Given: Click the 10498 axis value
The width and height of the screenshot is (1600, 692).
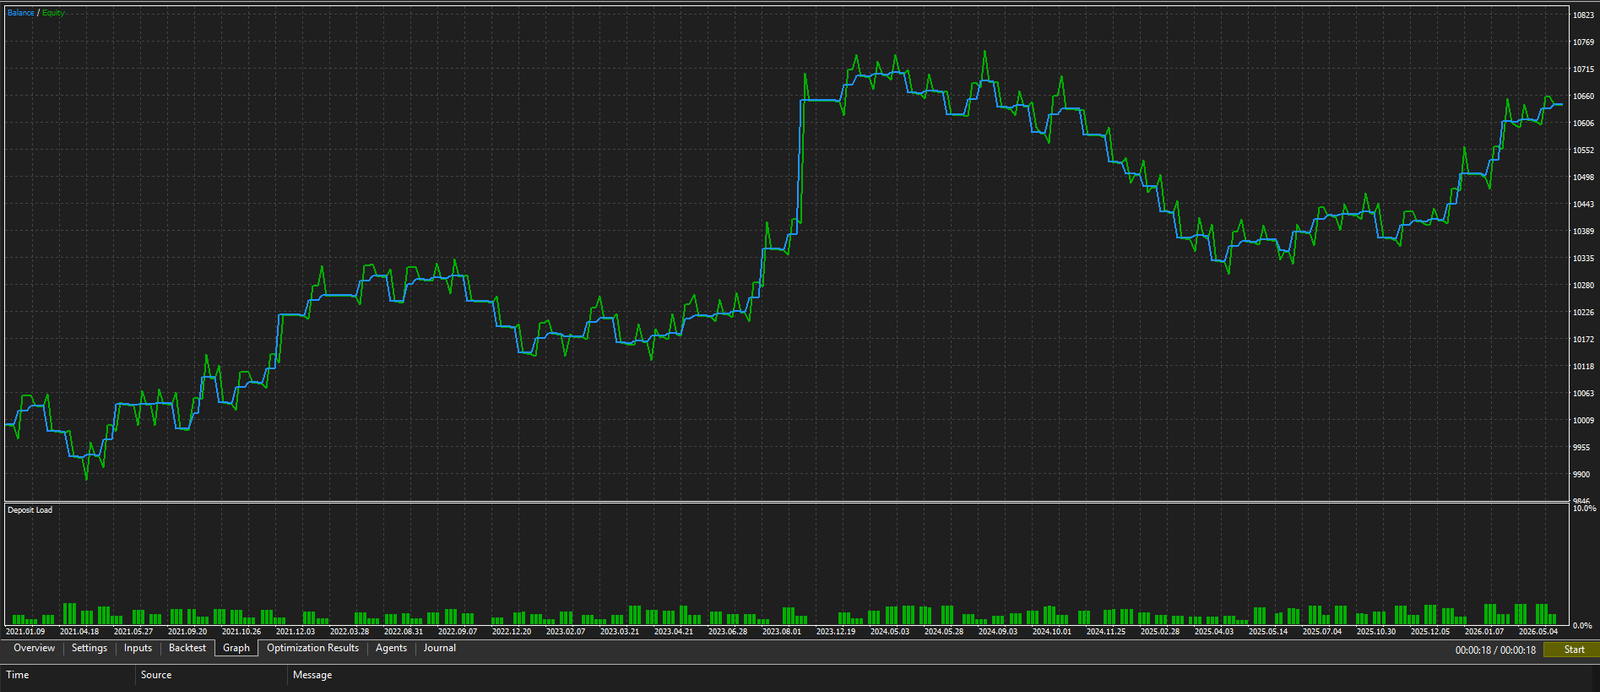Looking at the screenshot, I should [x=1584, y=177].
